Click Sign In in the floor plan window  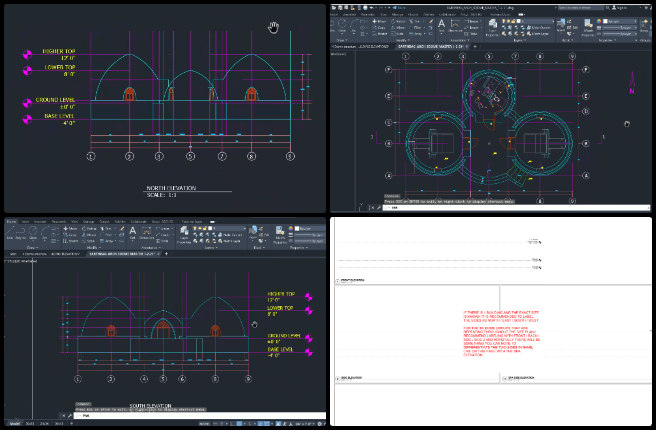(x=621, y=8)
